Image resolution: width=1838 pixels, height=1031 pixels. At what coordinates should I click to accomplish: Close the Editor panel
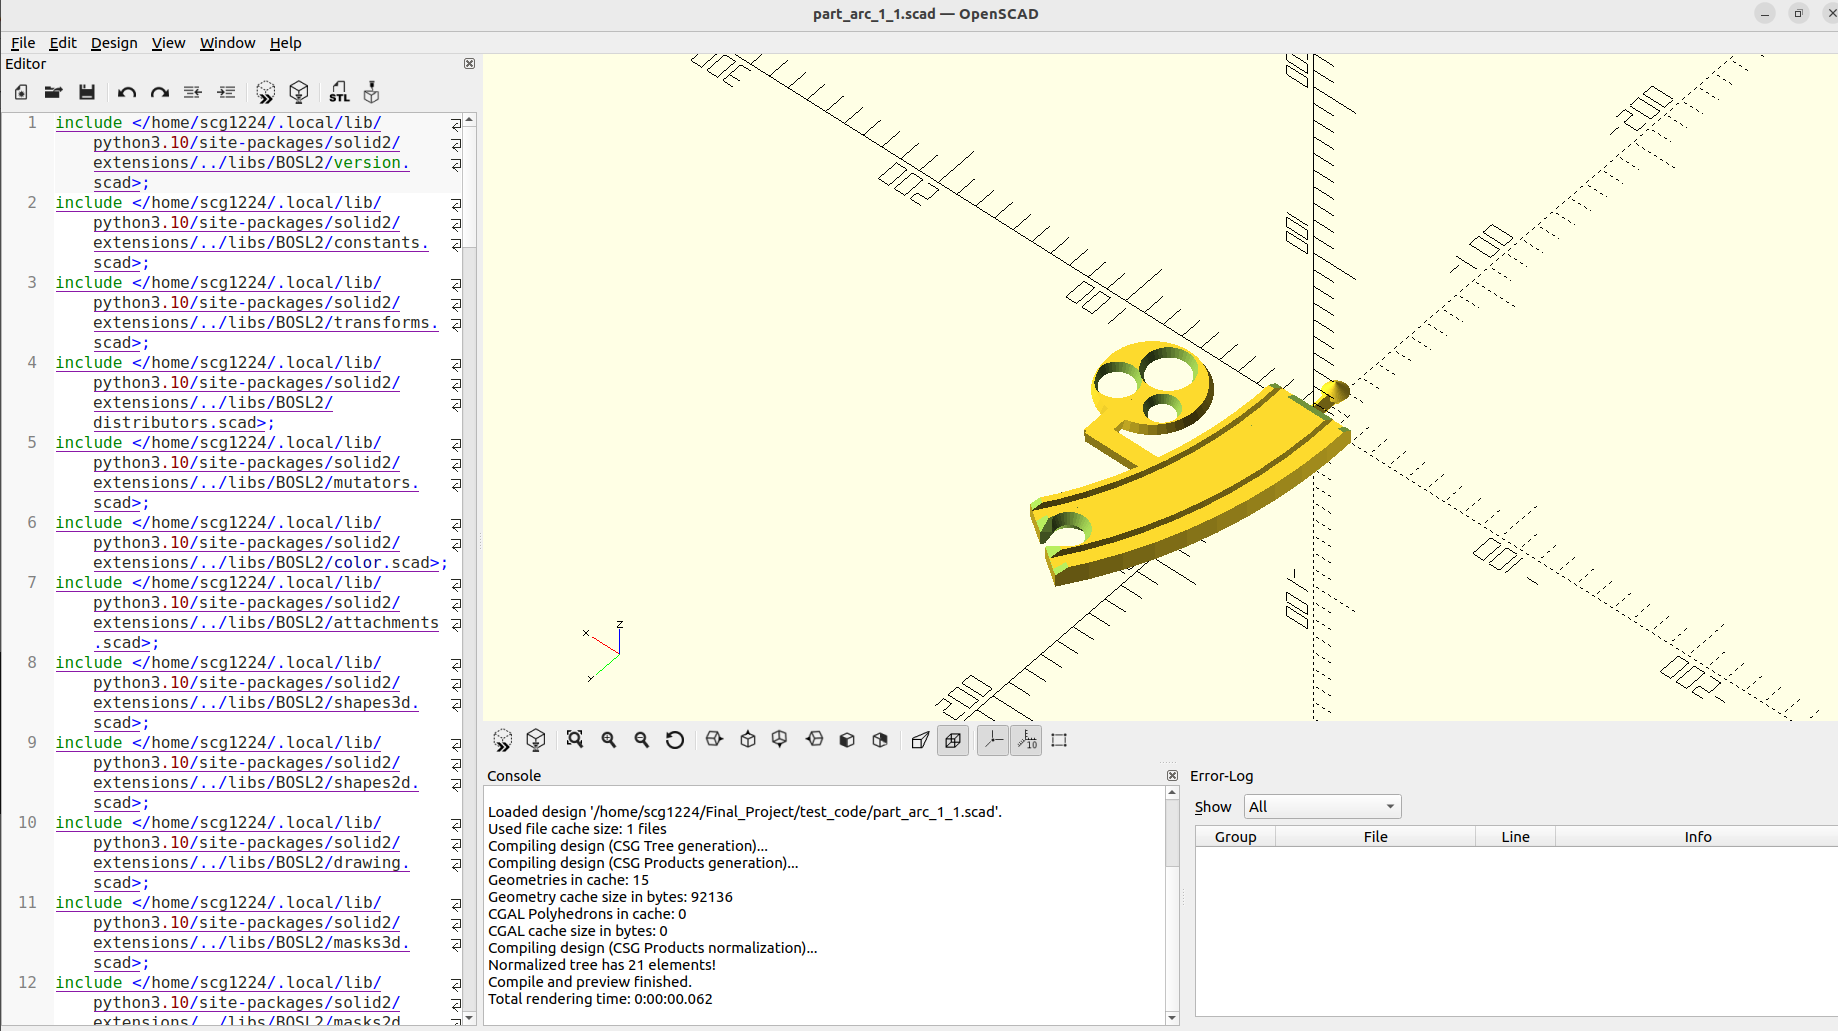coord(469,64)
